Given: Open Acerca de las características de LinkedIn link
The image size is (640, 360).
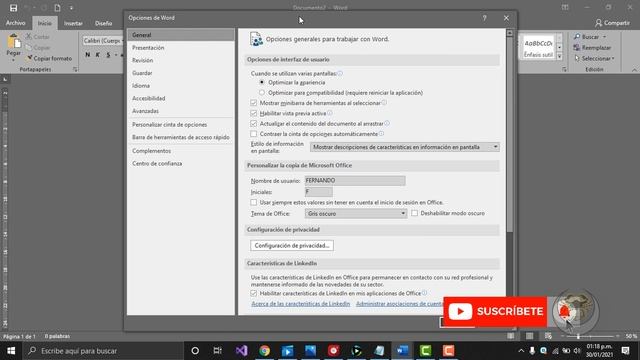Looking at the screenshot, I should [x=301, y=304].
